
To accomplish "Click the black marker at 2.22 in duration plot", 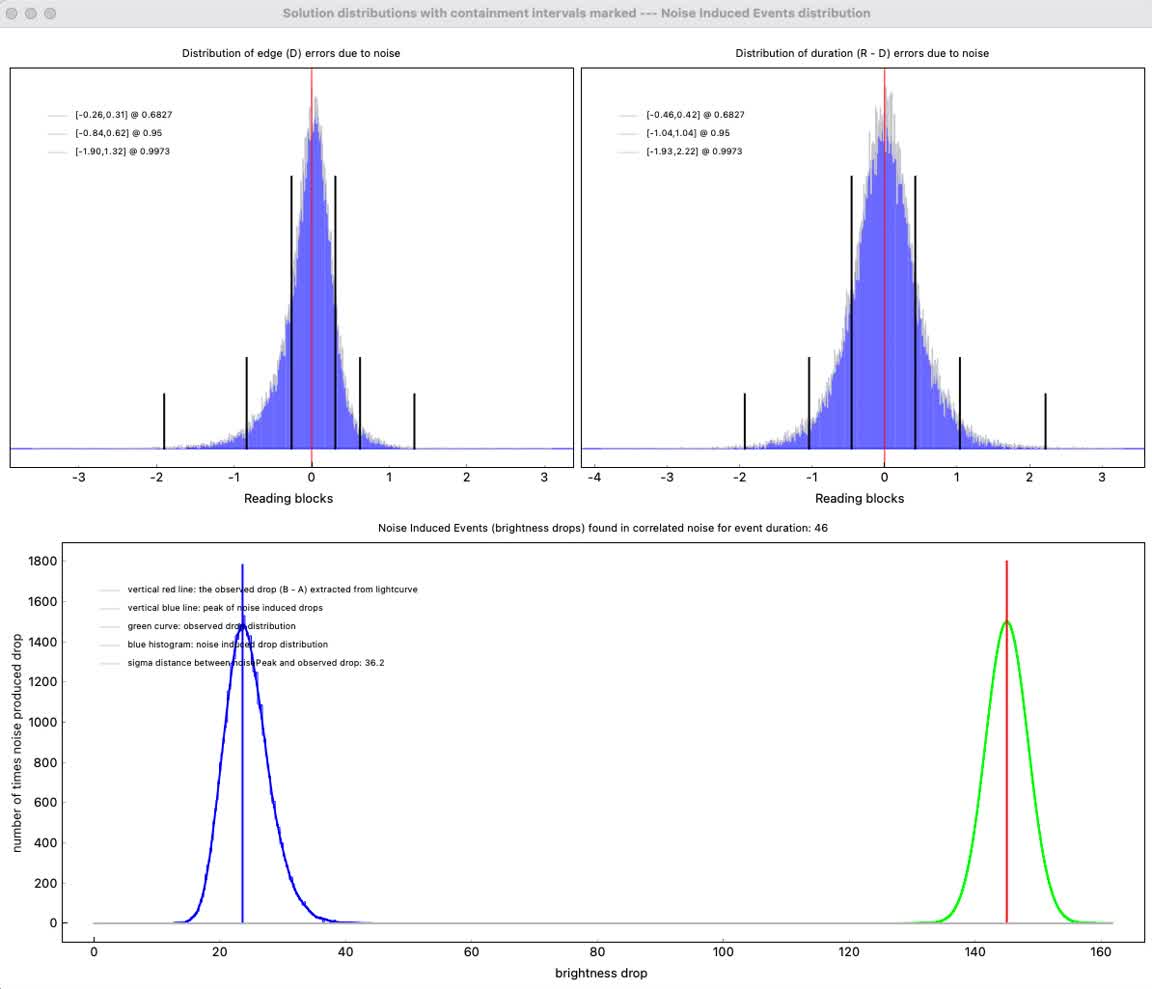I will point(1045,420).
